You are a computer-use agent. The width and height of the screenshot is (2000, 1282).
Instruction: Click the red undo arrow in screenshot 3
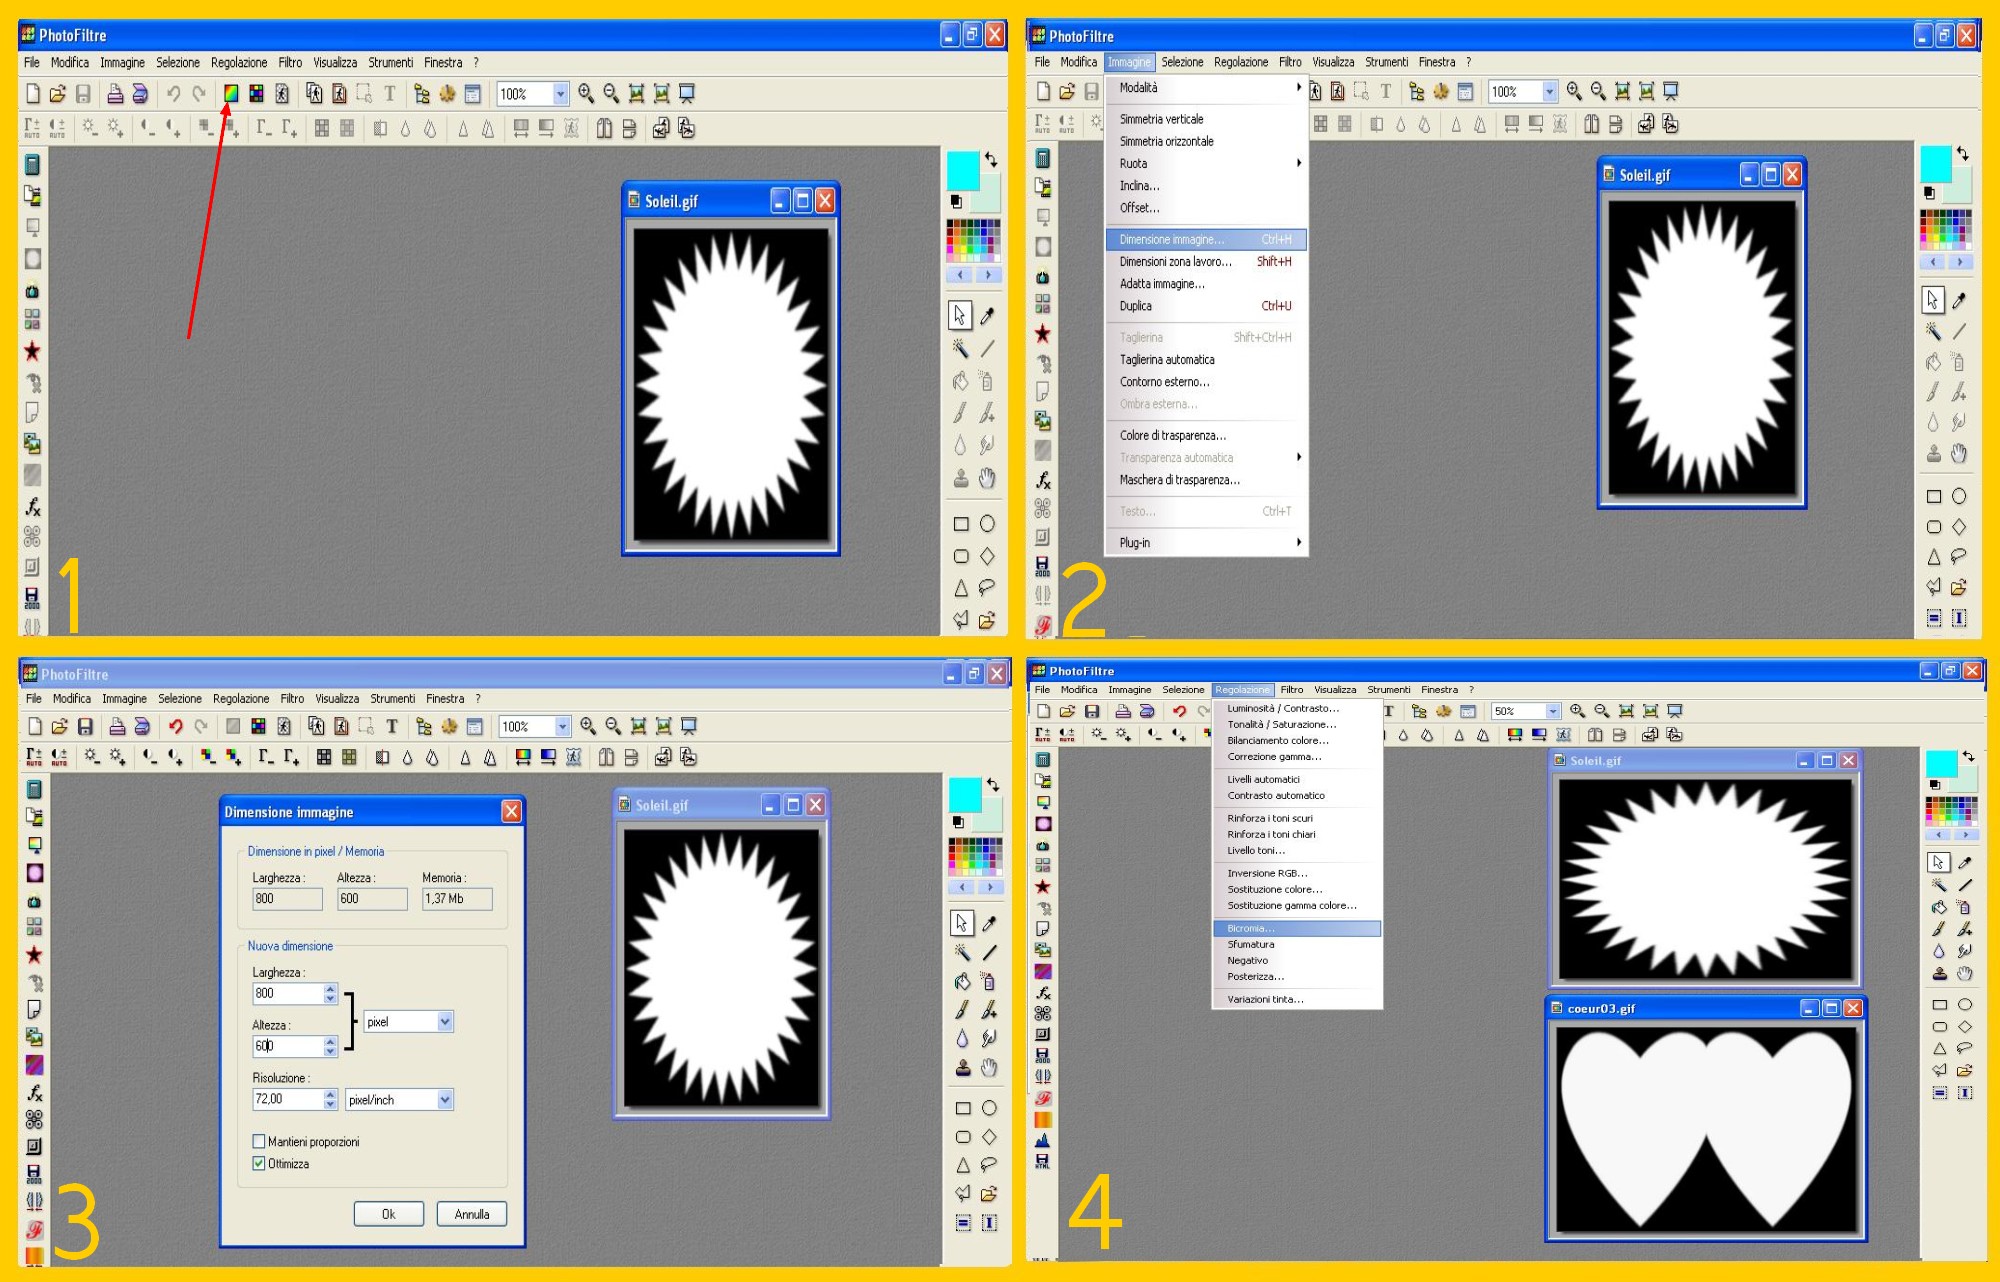click(176, 727)
